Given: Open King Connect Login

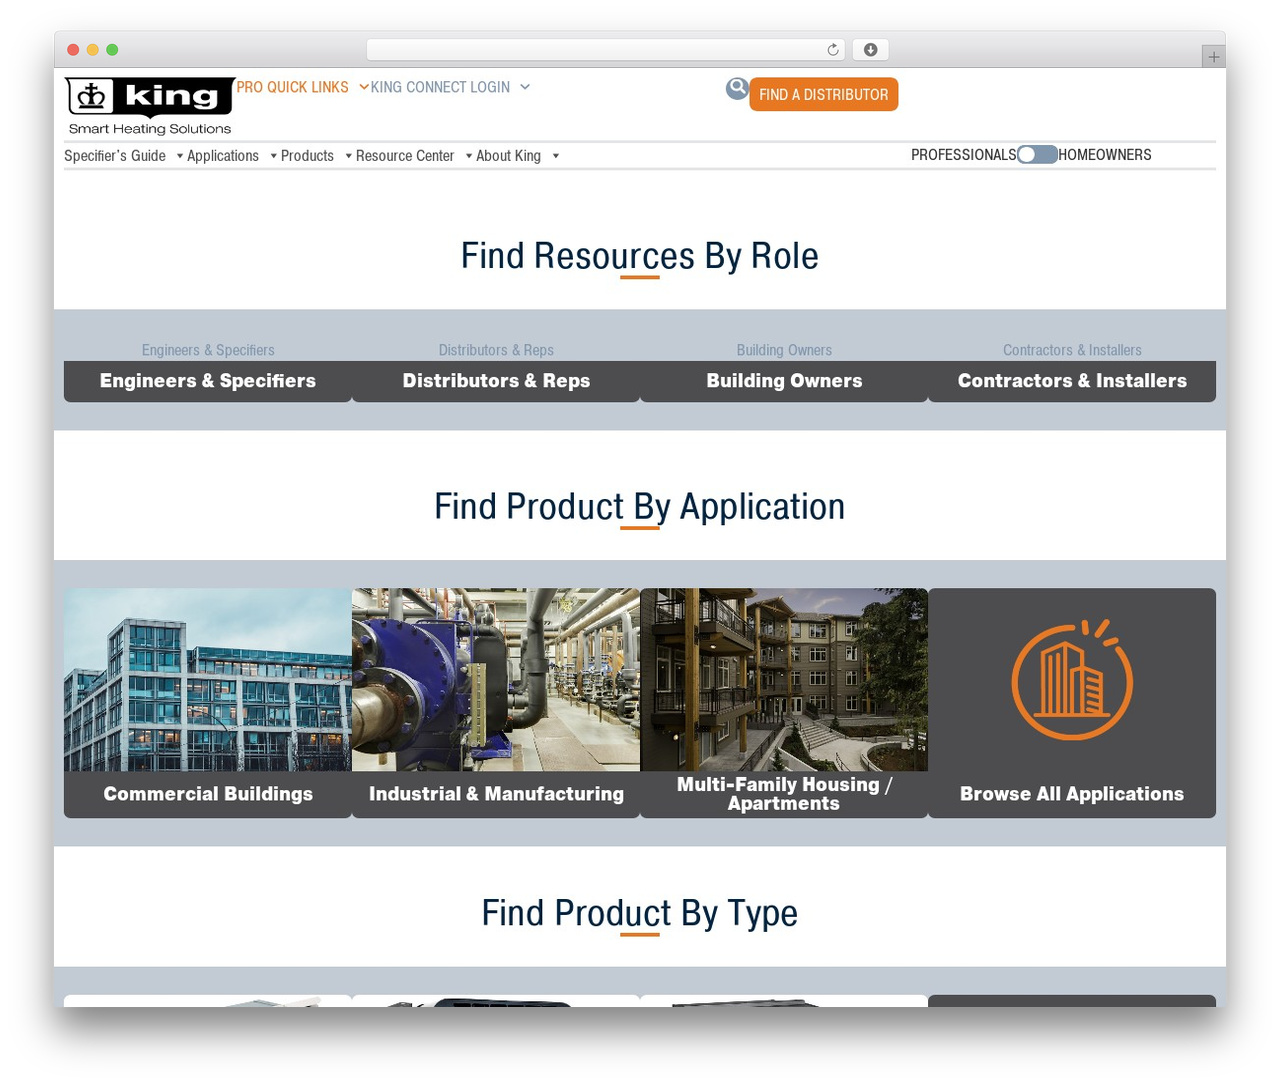Looking at the screenshot, I should pos(440,87).
